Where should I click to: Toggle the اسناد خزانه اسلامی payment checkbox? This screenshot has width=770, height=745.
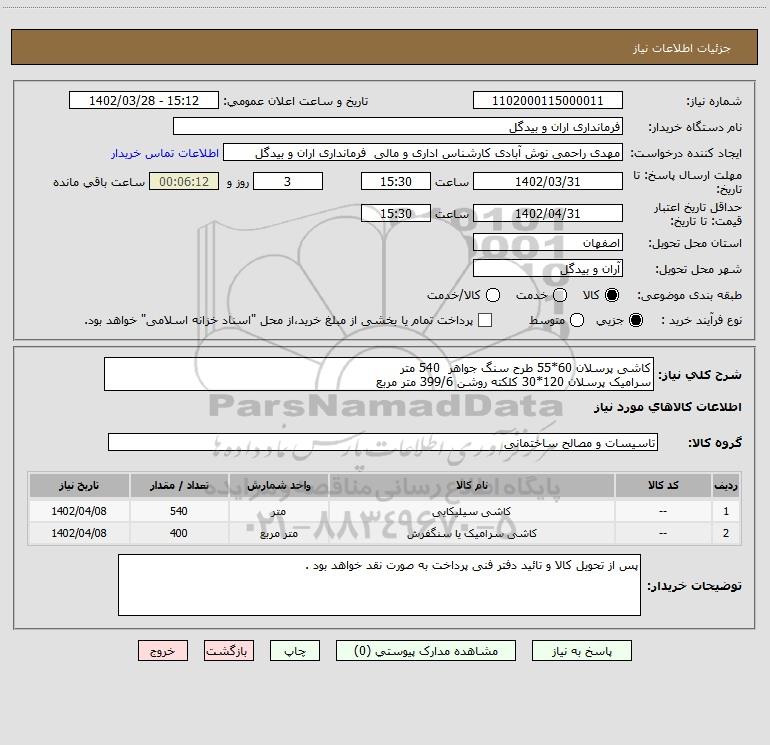[x=485, y=320]
